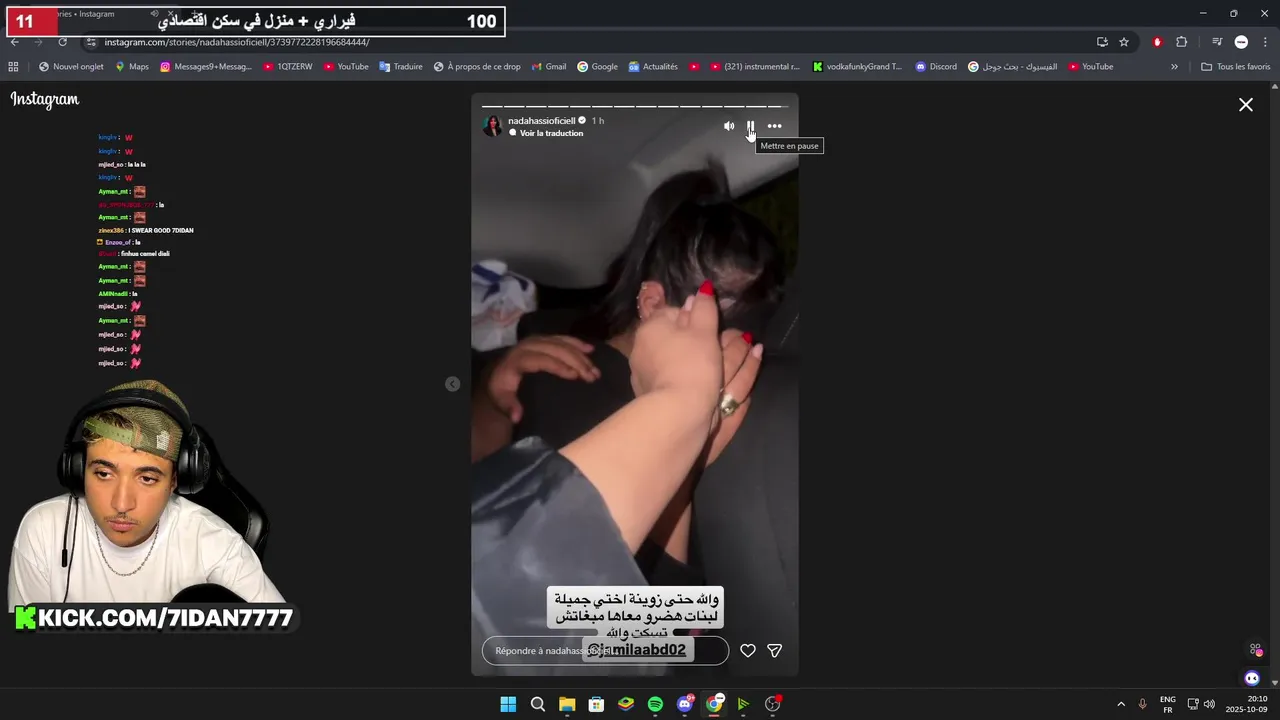
Task: Select the instagram.com URL in address bar
Action: pos(237,42)
